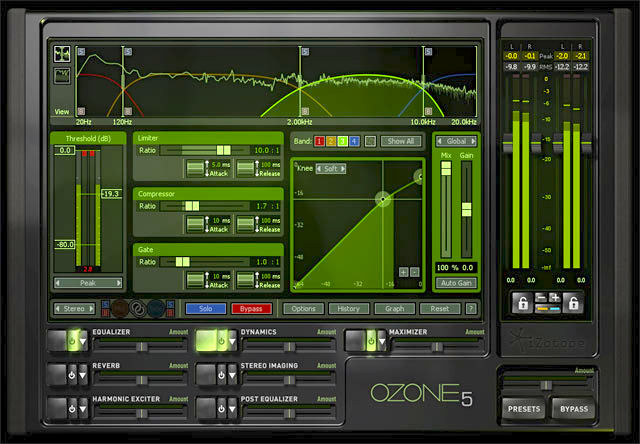This screenshot has height=444, width=640.
Task: Select the blue band 4 button
Action: point(354,141)
